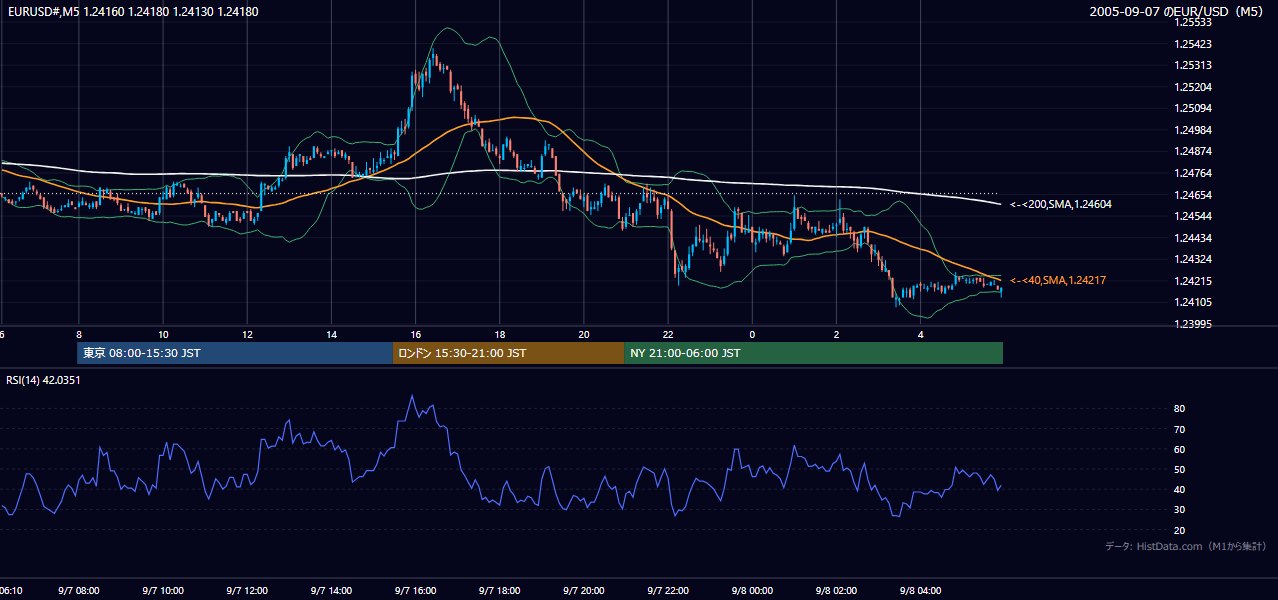The height and width of the screenshot is (600, 1278).
Task: Click the 9/7 22:00 bottom time label
Action: (668, 591)
